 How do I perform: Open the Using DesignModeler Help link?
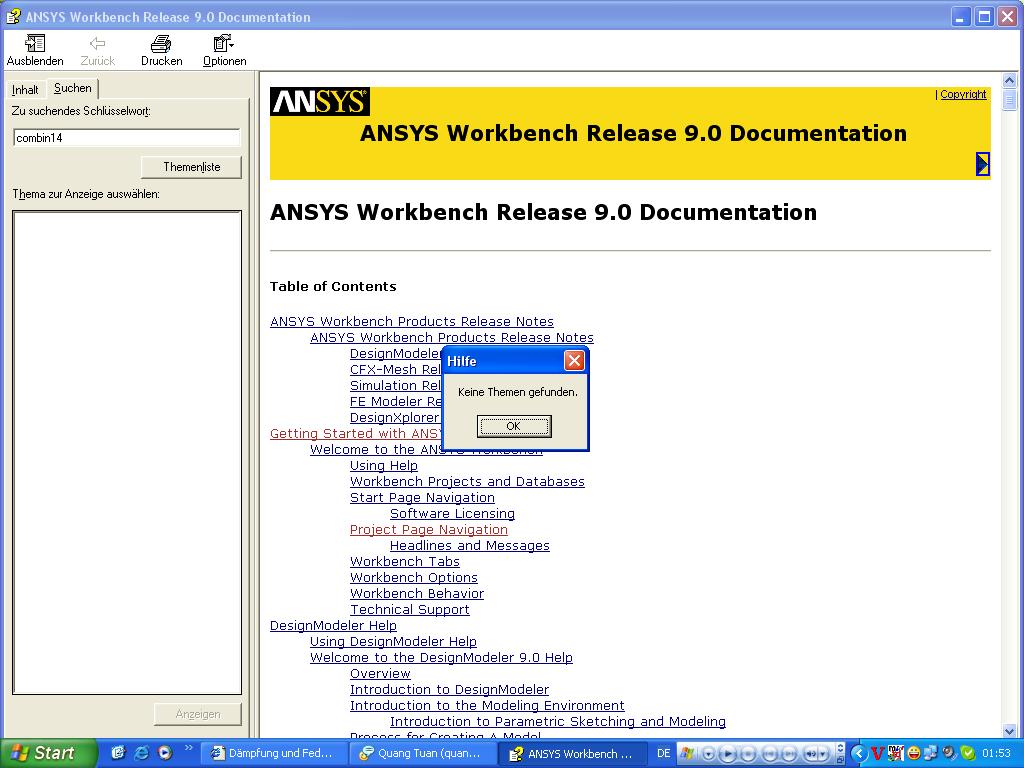click(x=394, y=641)
